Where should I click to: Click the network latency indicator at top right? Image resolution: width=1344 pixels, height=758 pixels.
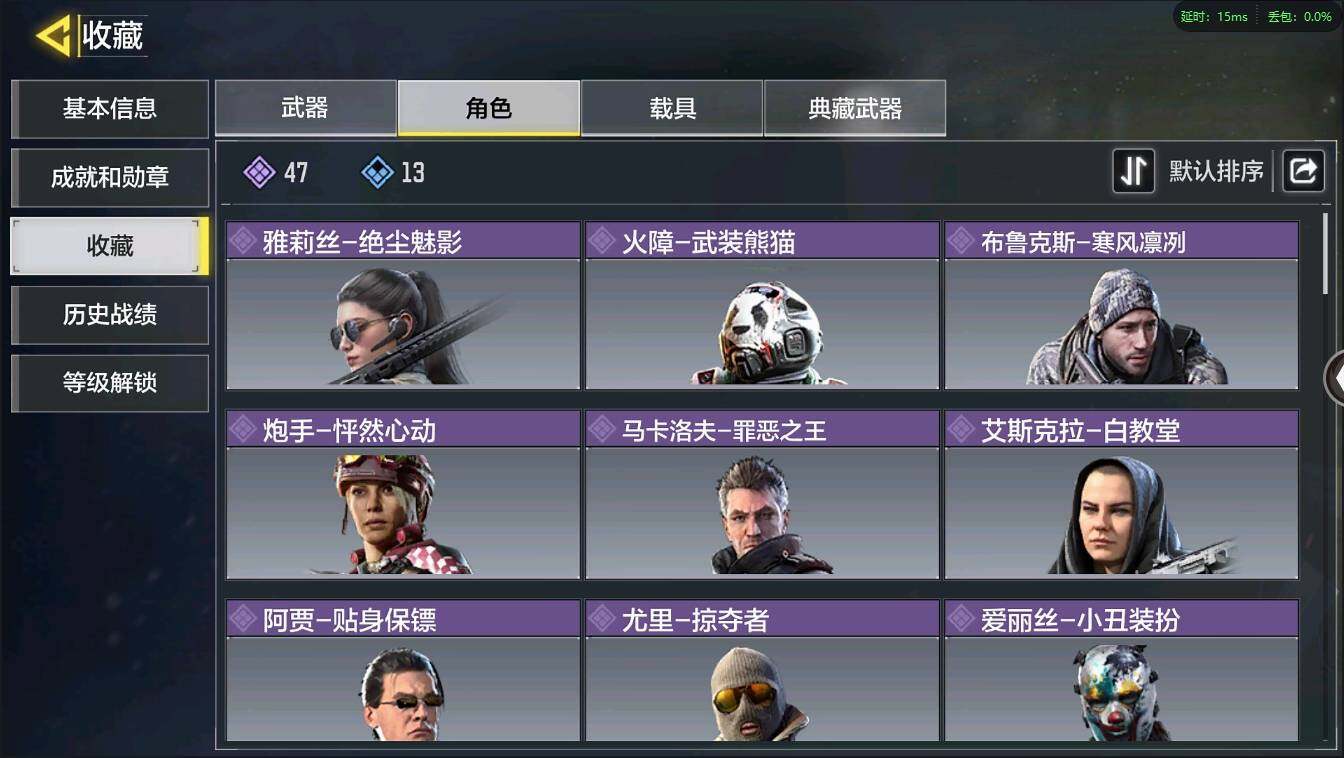click(1214, 16)
